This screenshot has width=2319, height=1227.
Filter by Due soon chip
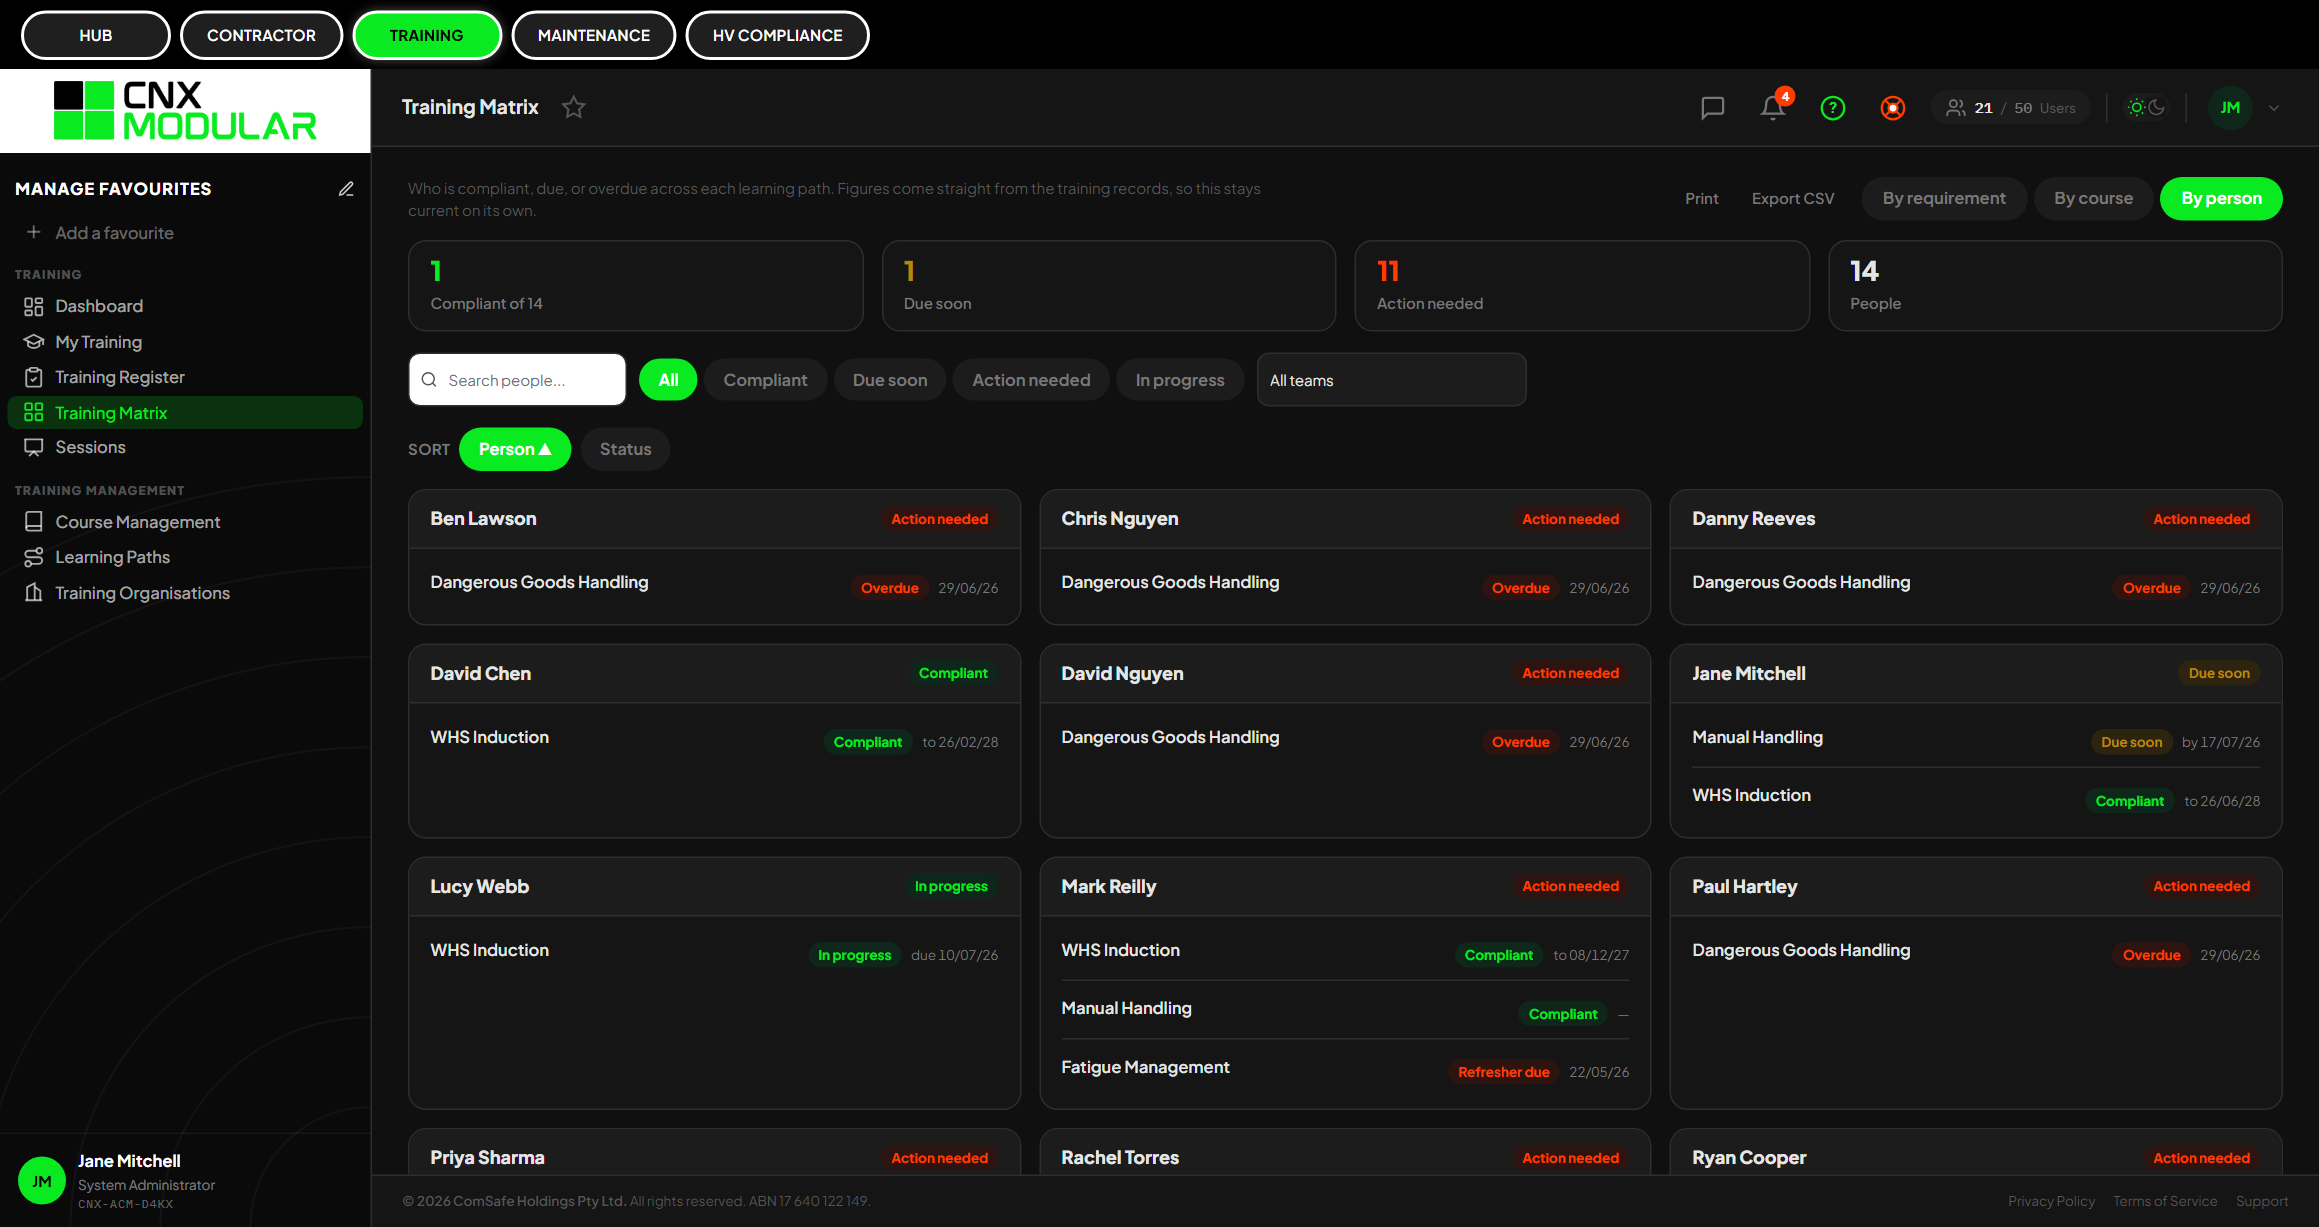[890, 380]
